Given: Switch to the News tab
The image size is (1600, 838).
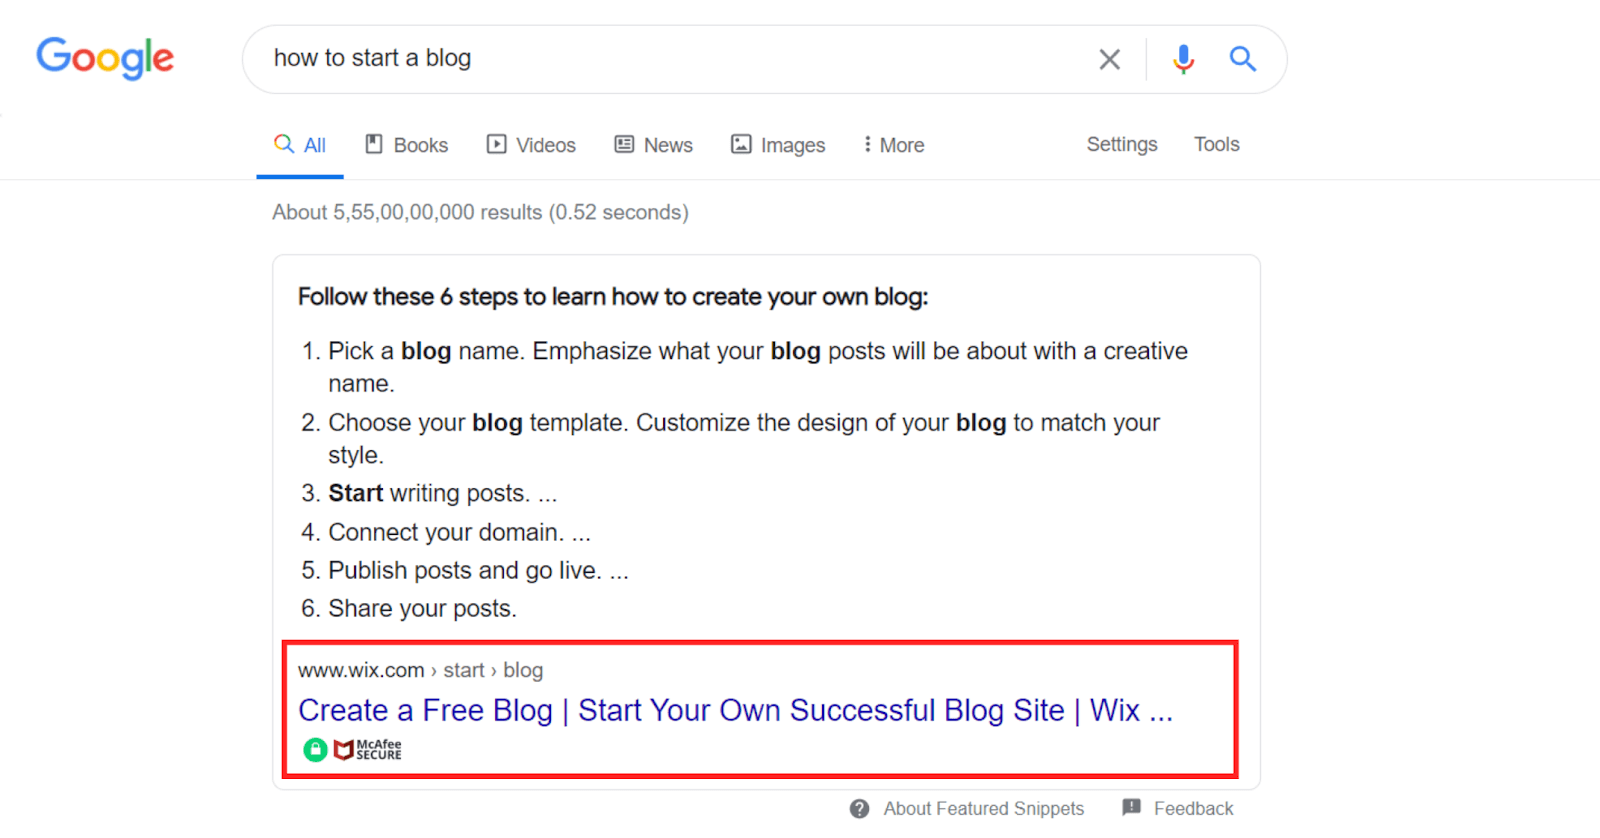Looking at the screenshot, I should point(653,145).
